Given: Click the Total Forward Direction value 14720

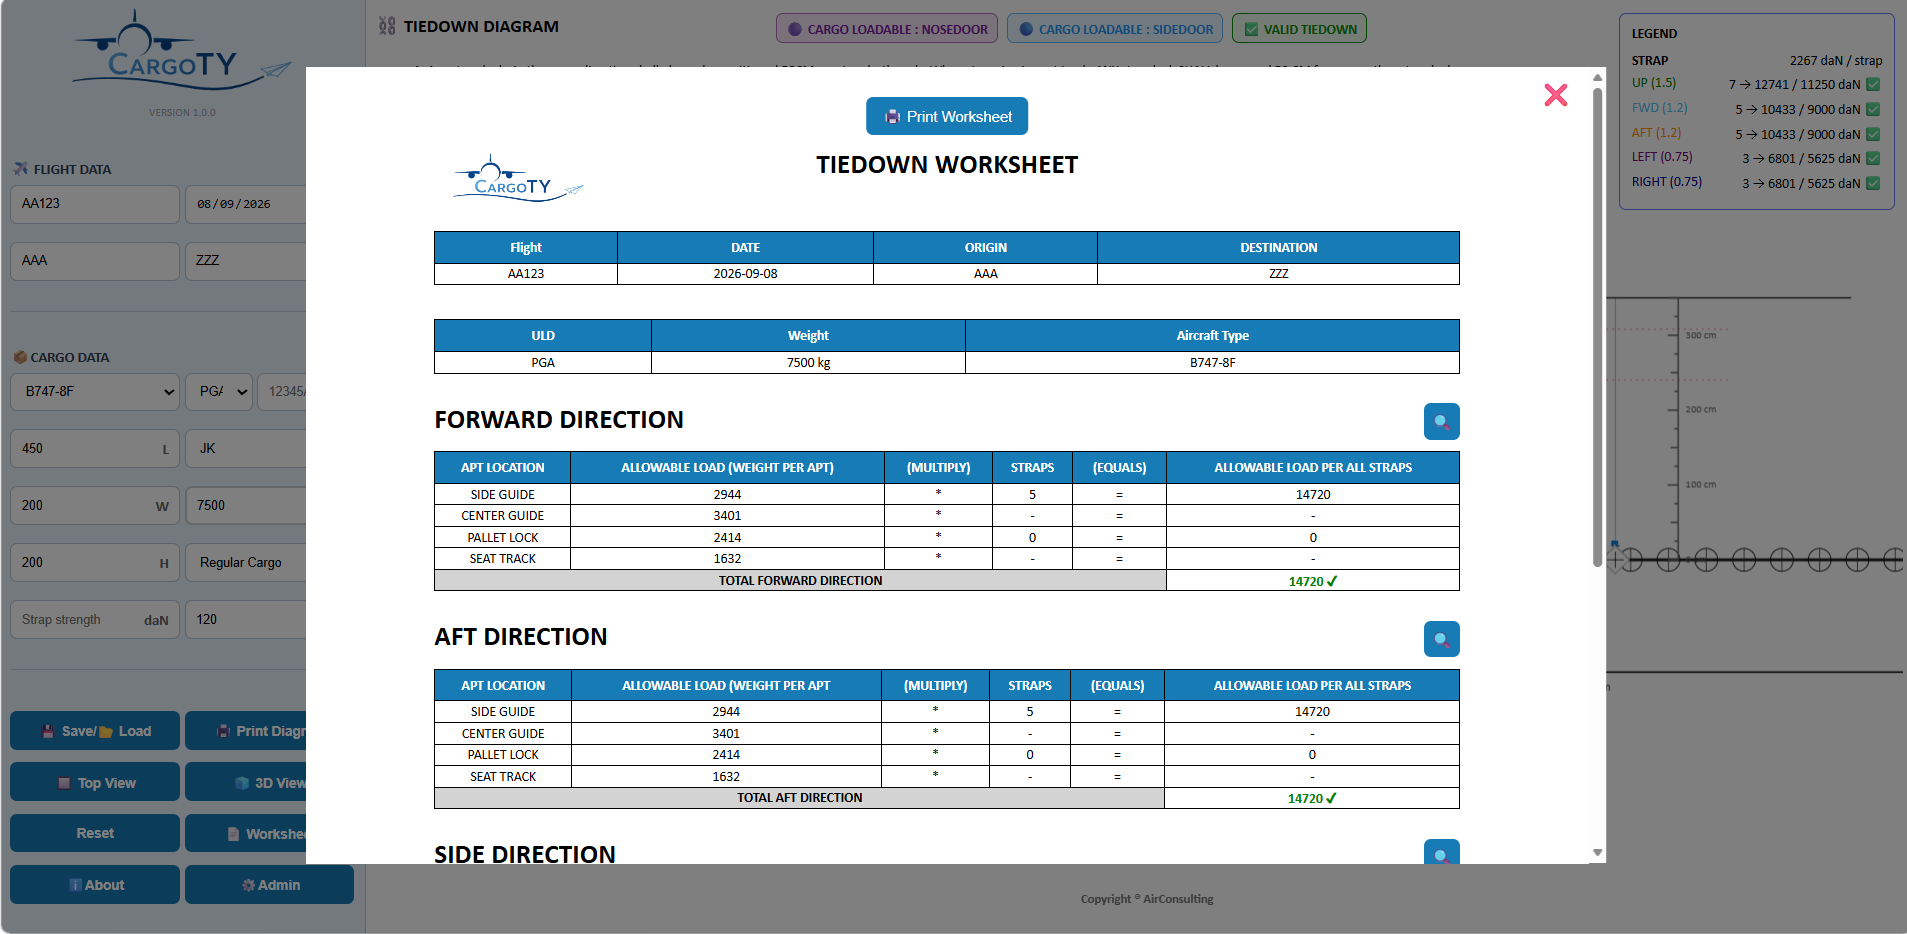Looking at the screenshot, I should click(1312, 581).
